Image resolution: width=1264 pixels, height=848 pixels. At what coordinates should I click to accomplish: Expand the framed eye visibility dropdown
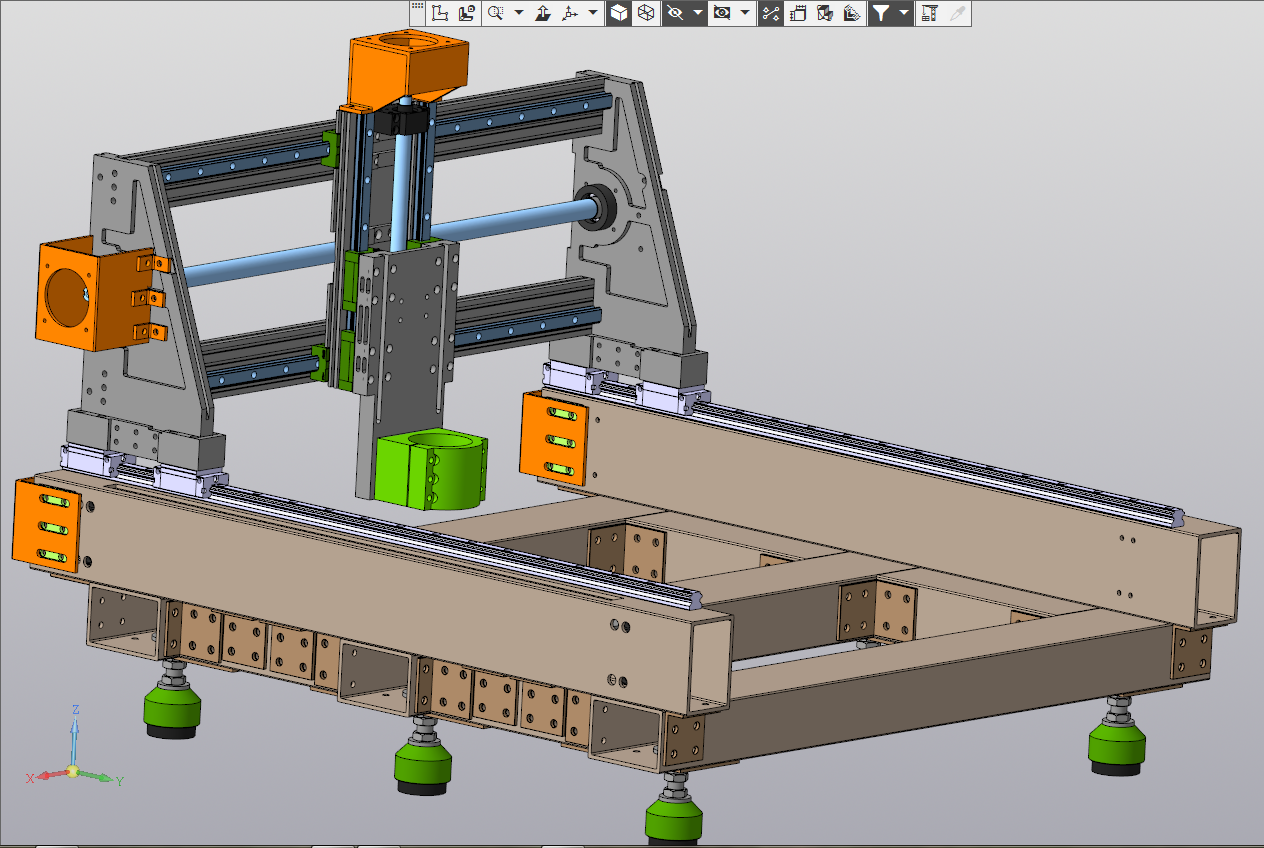(745, 14)
